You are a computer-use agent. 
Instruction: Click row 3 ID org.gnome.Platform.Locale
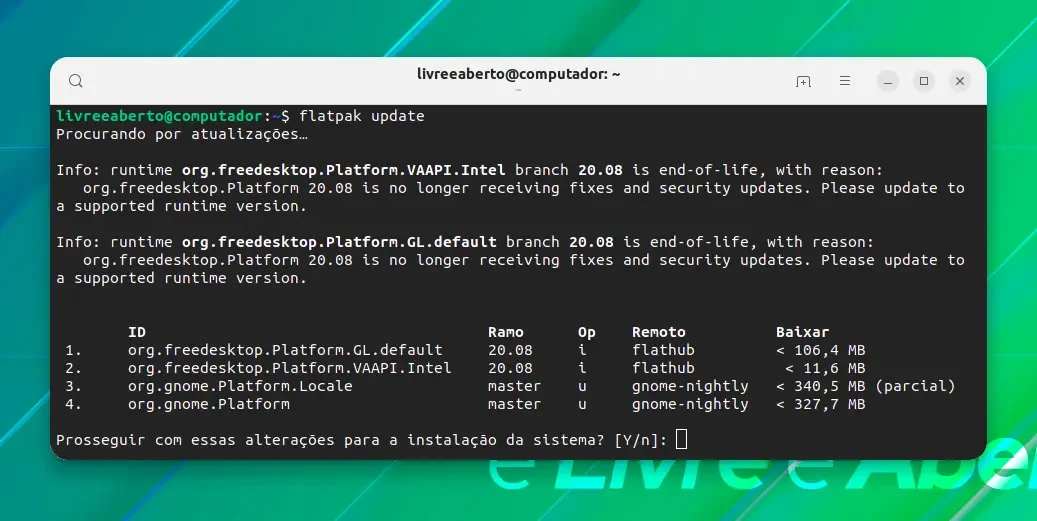240,385
